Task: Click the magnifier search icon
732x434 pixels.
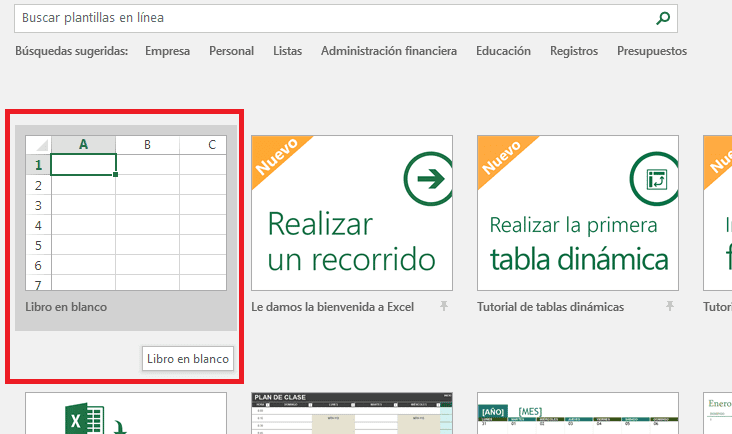Action: (x=662, y=18)
